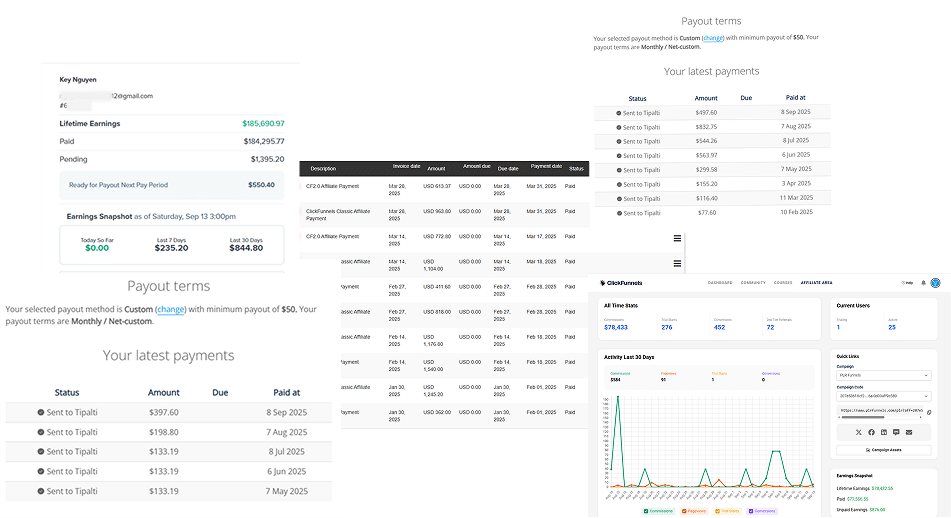This screenshot has width=951, height=518.
Task: Click the Ready for Payout Next Pay Period box
Action: point(172,185)
